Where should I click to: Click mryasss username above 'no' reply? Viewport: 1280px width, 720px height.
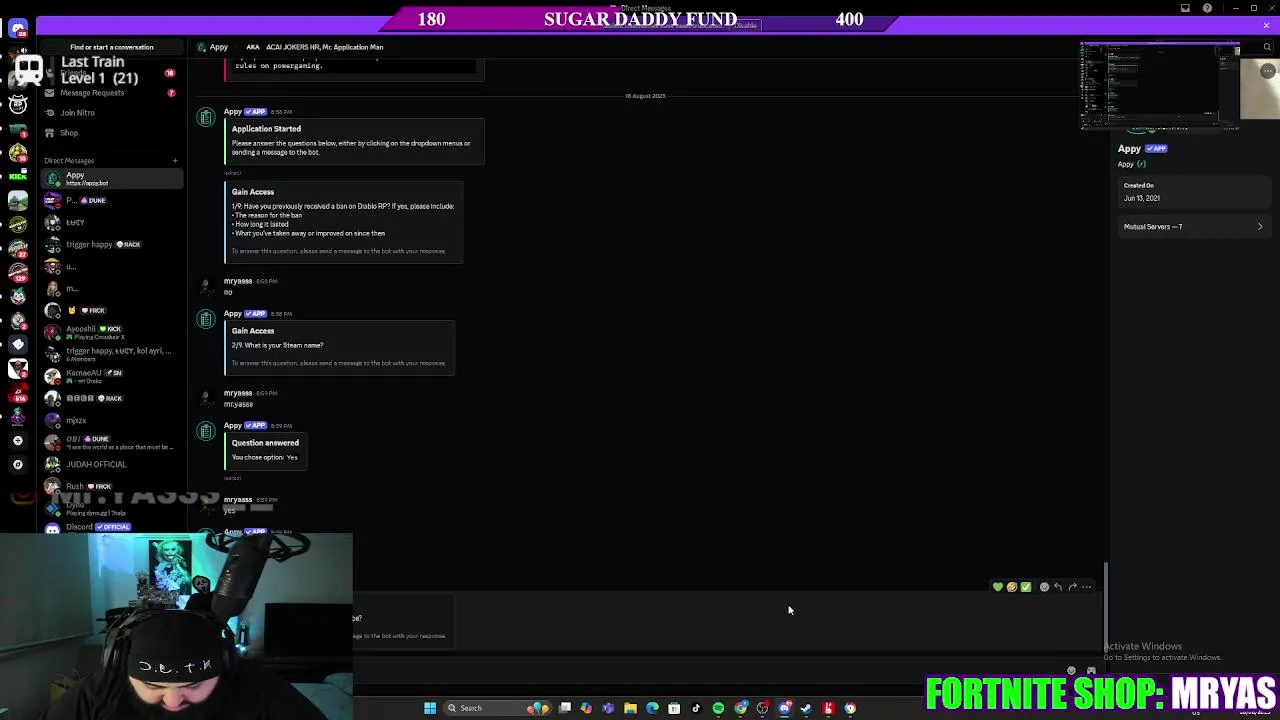click(x=238, y=281)
